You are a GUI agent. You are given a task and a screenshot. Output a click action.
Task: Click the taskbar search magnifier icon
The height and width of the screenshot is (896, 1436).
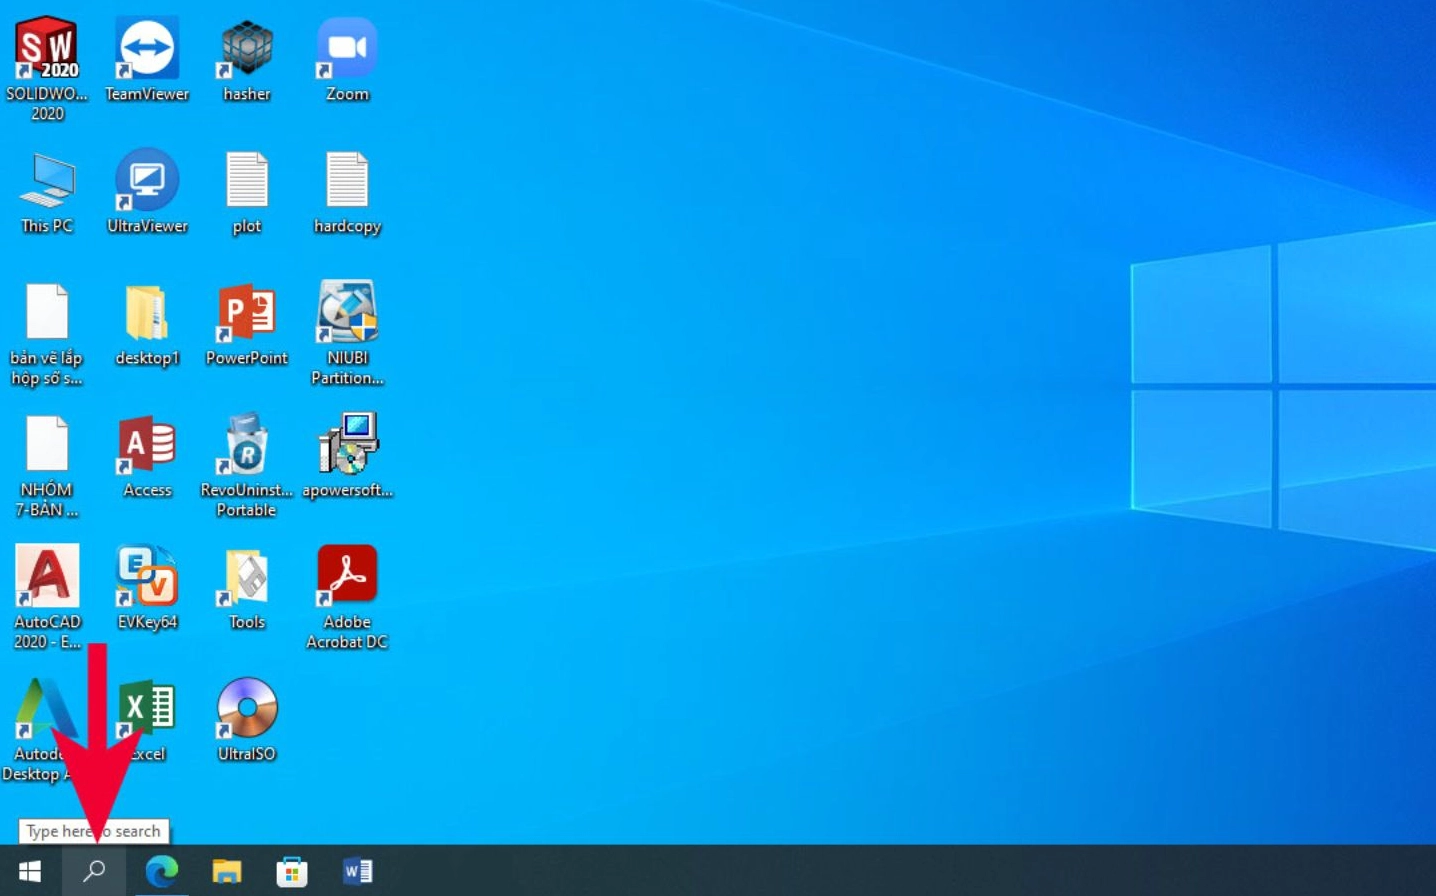[x=94, y=871]
